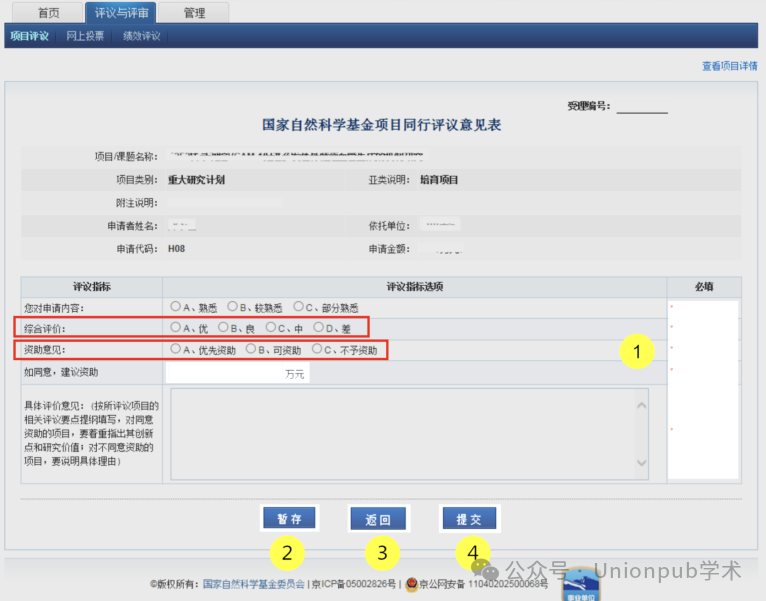Click the 培育项目 subcategory value
This screenshot has width=766, height=601.
439,180
